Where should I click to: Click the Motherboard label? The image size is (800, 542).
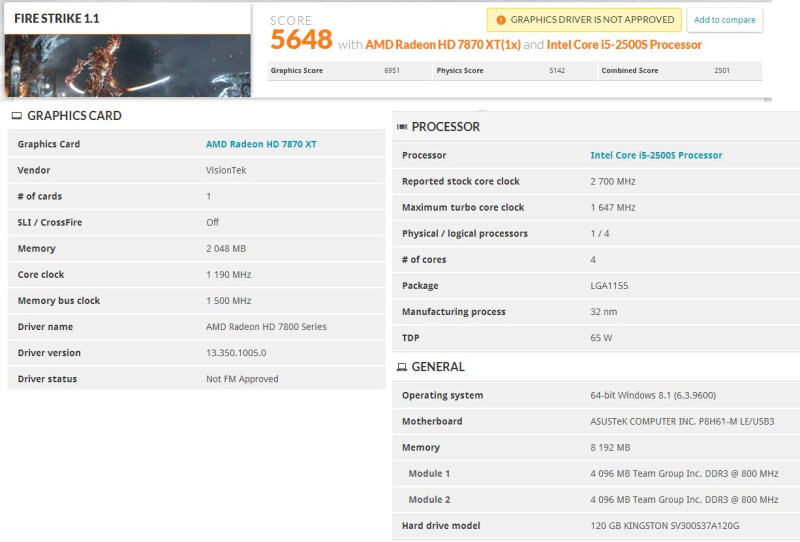pyautogui.click(x=432, y=422)
